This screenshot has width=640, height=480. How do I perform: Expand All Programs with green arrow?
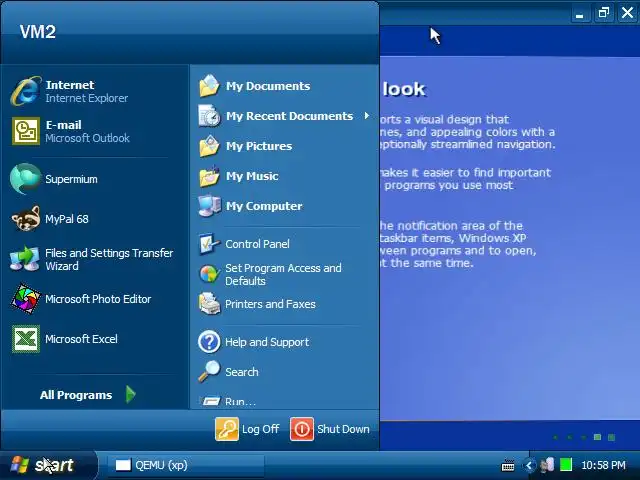[130, 394]
